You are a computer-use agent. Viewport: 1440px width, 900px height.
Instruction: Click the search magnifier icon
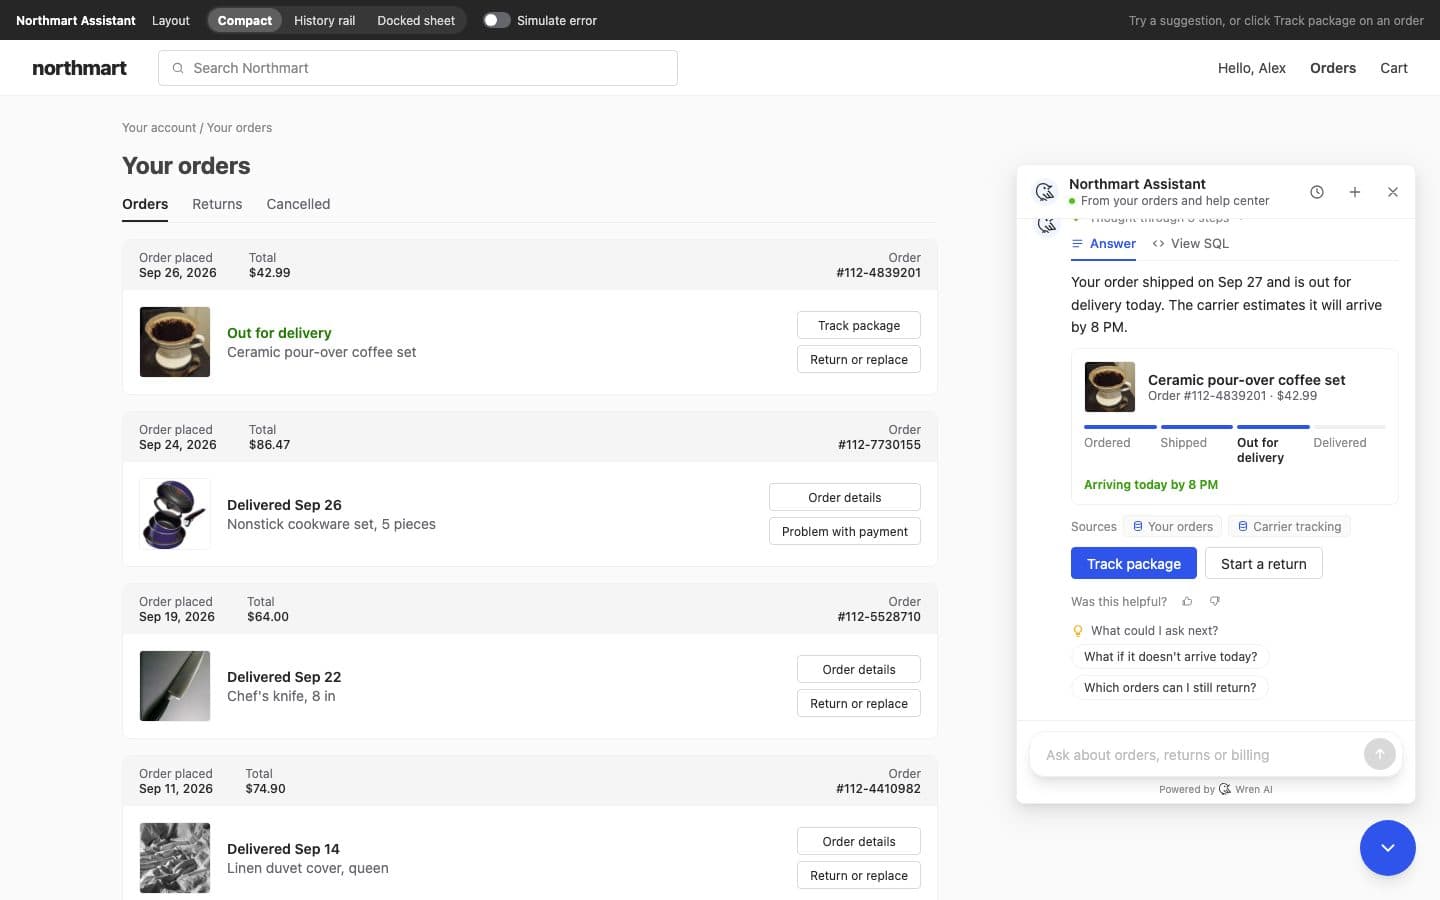(178, 68)
